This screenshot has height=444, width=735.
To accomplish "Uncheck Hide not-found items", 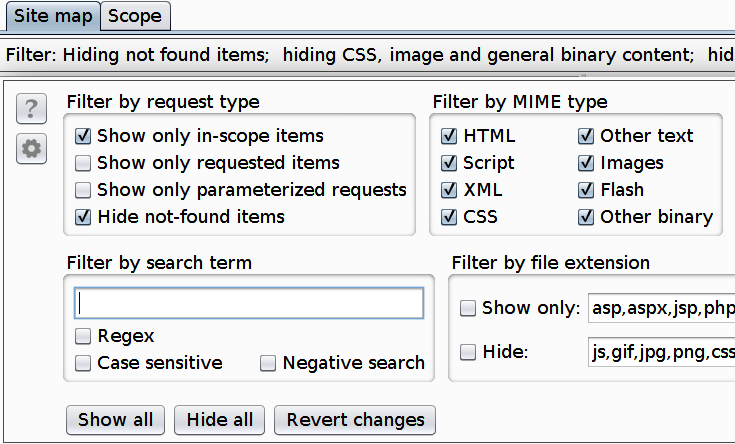I will pos(83,217).
